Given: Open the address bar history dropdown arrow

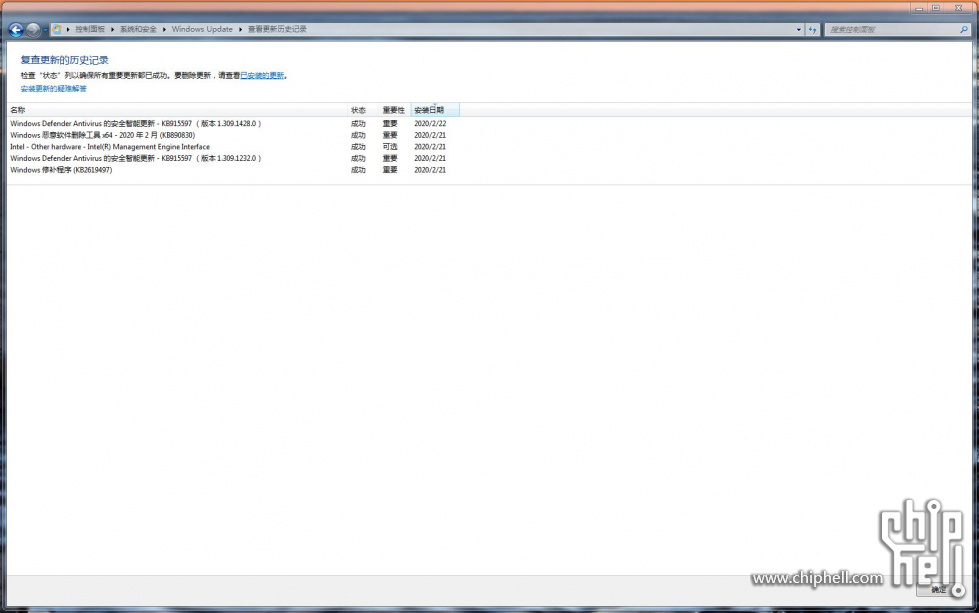Looking at the screenshot, I should [x=799, y=29].
